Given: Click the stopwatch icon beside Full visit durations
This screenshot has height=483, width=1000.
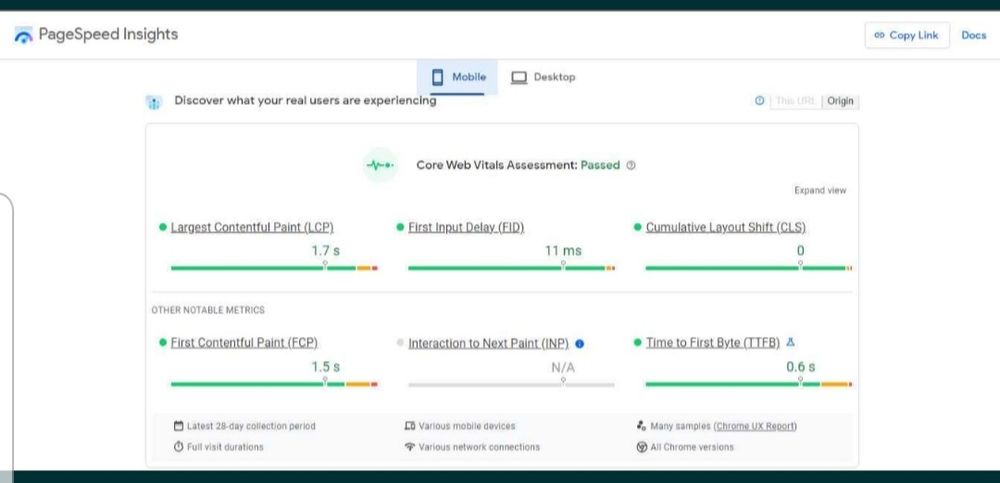Looking at the screenshot, I should [x=179, y=447].
